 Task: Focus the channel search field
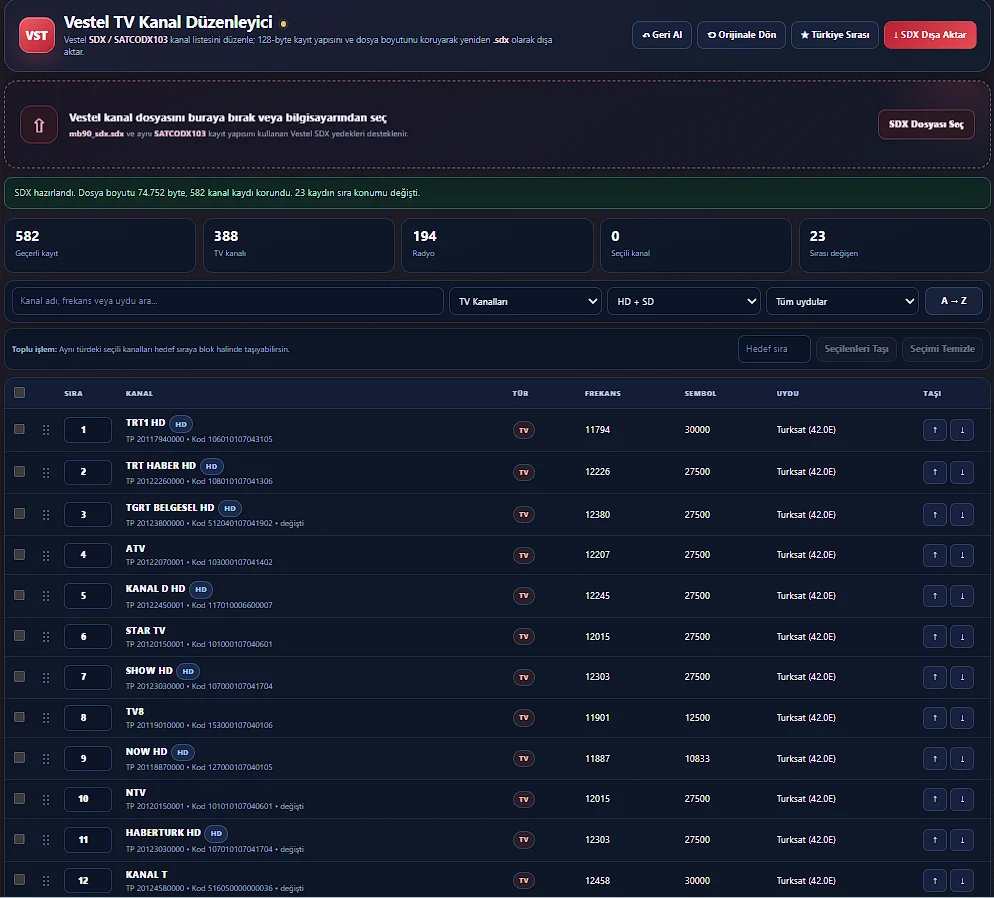228,301
